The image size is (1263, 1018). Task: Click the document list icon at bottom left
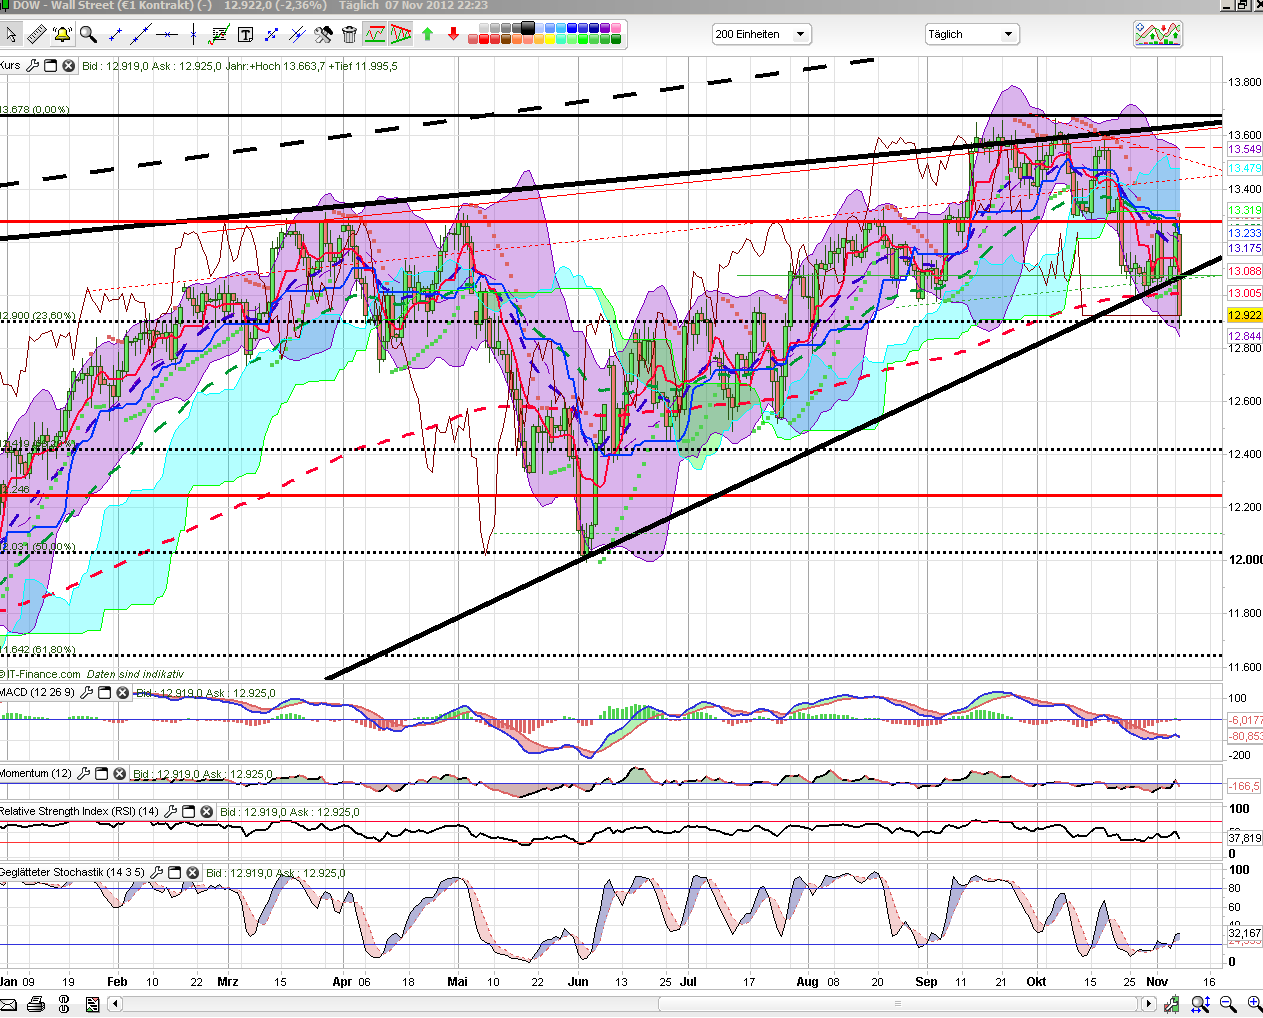[93, 1004]
